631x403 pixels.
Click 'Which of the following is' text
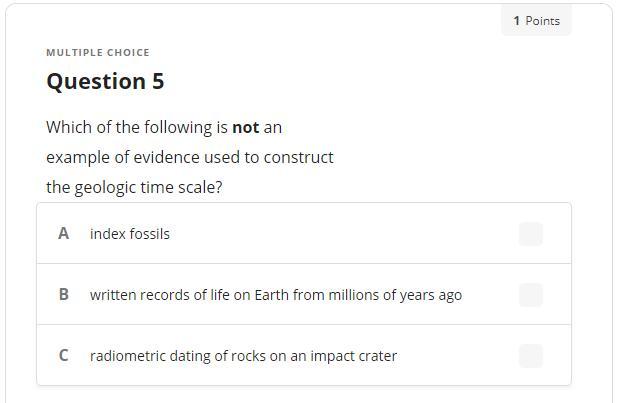click(x=136, y=128)
